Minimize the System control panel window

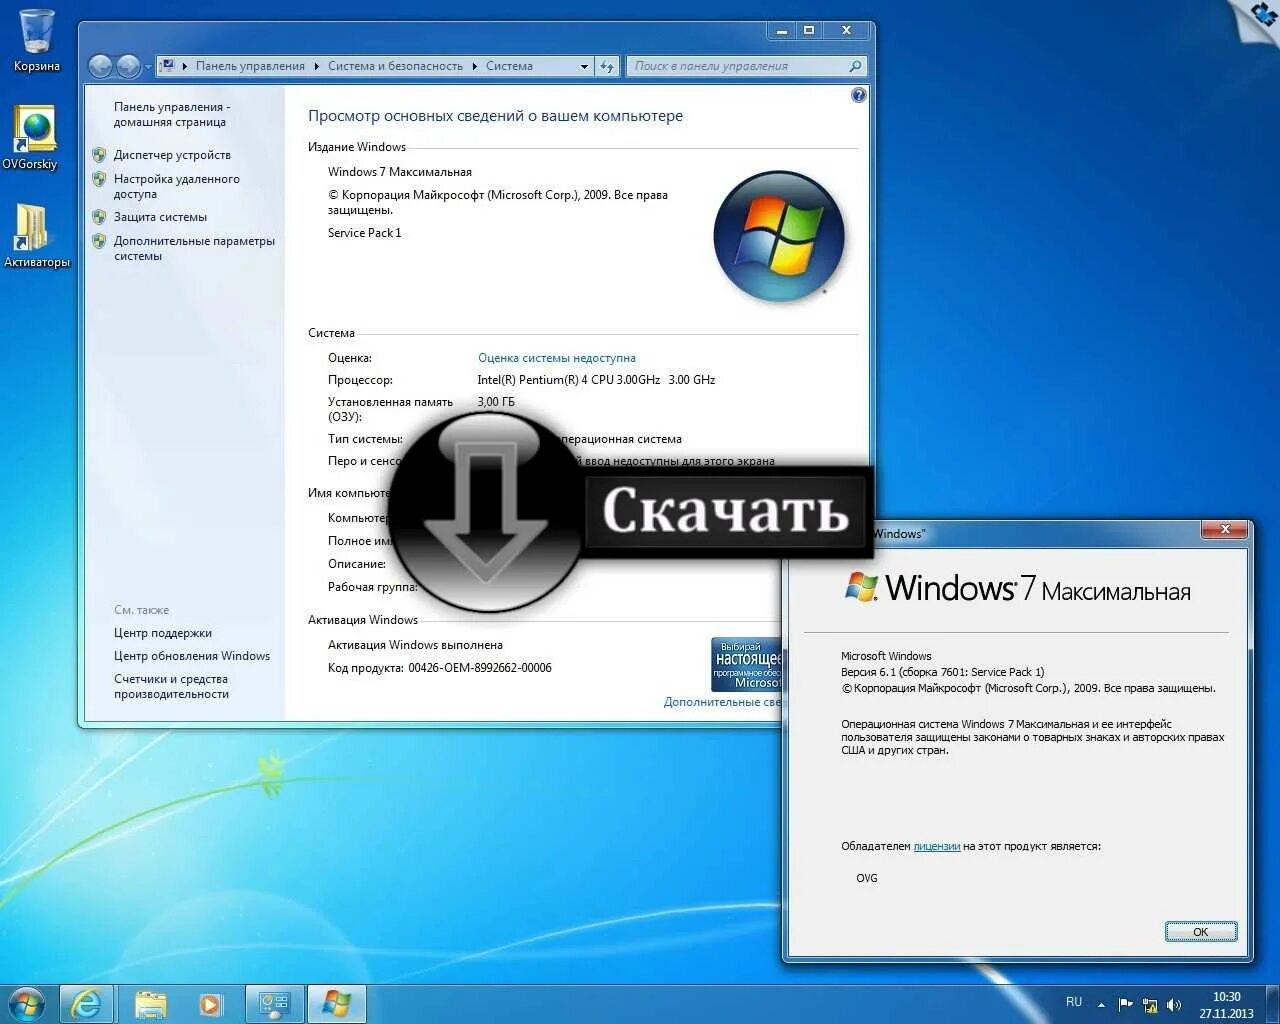pos(781,30)
